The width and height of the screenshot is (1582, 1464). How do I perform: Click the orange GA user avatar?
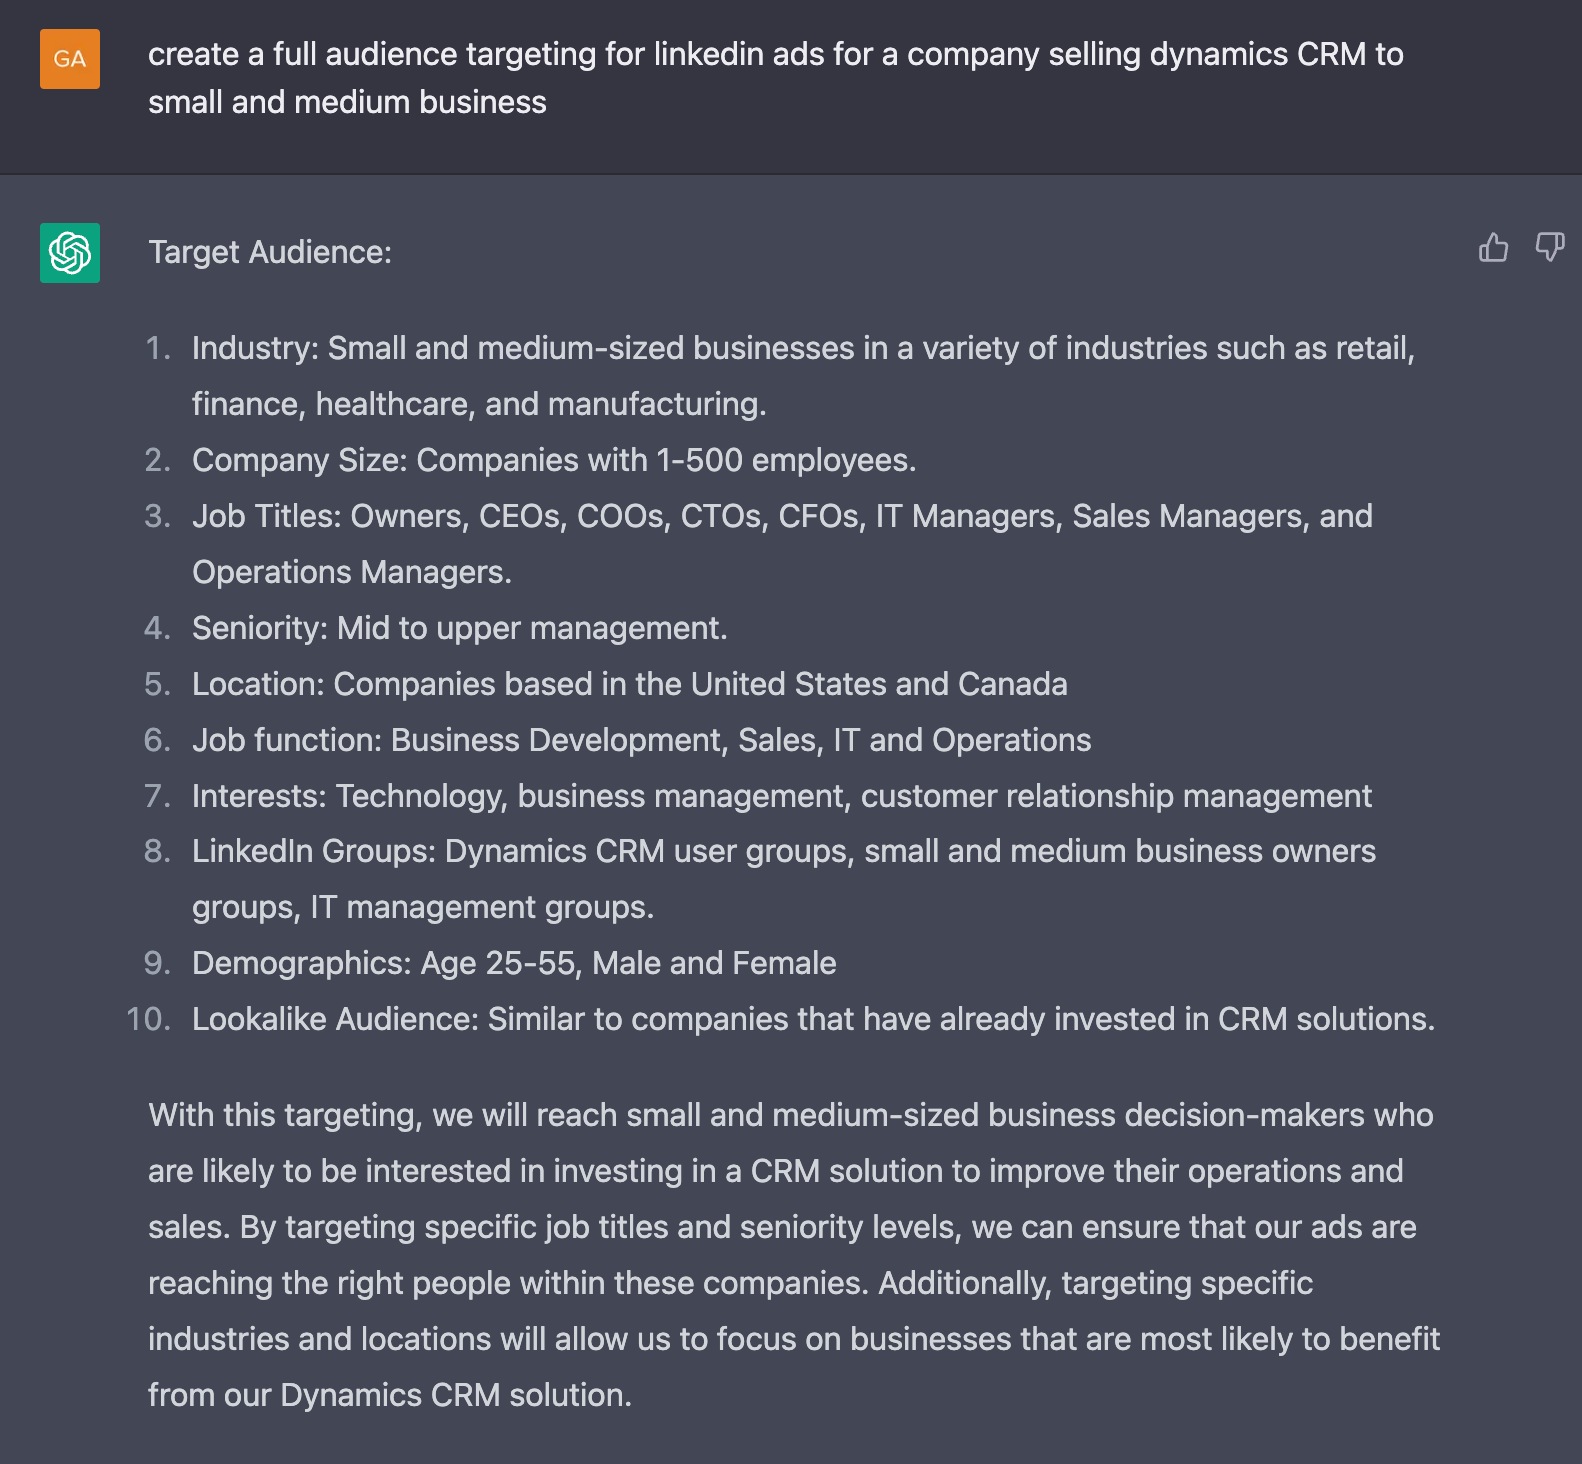point(70,59)
